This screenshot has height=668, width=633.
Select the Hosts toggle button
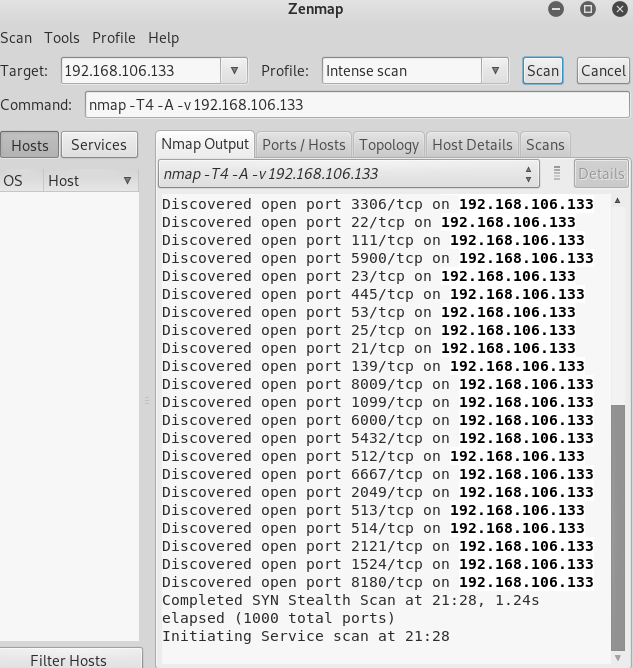(x=29, y=145)
